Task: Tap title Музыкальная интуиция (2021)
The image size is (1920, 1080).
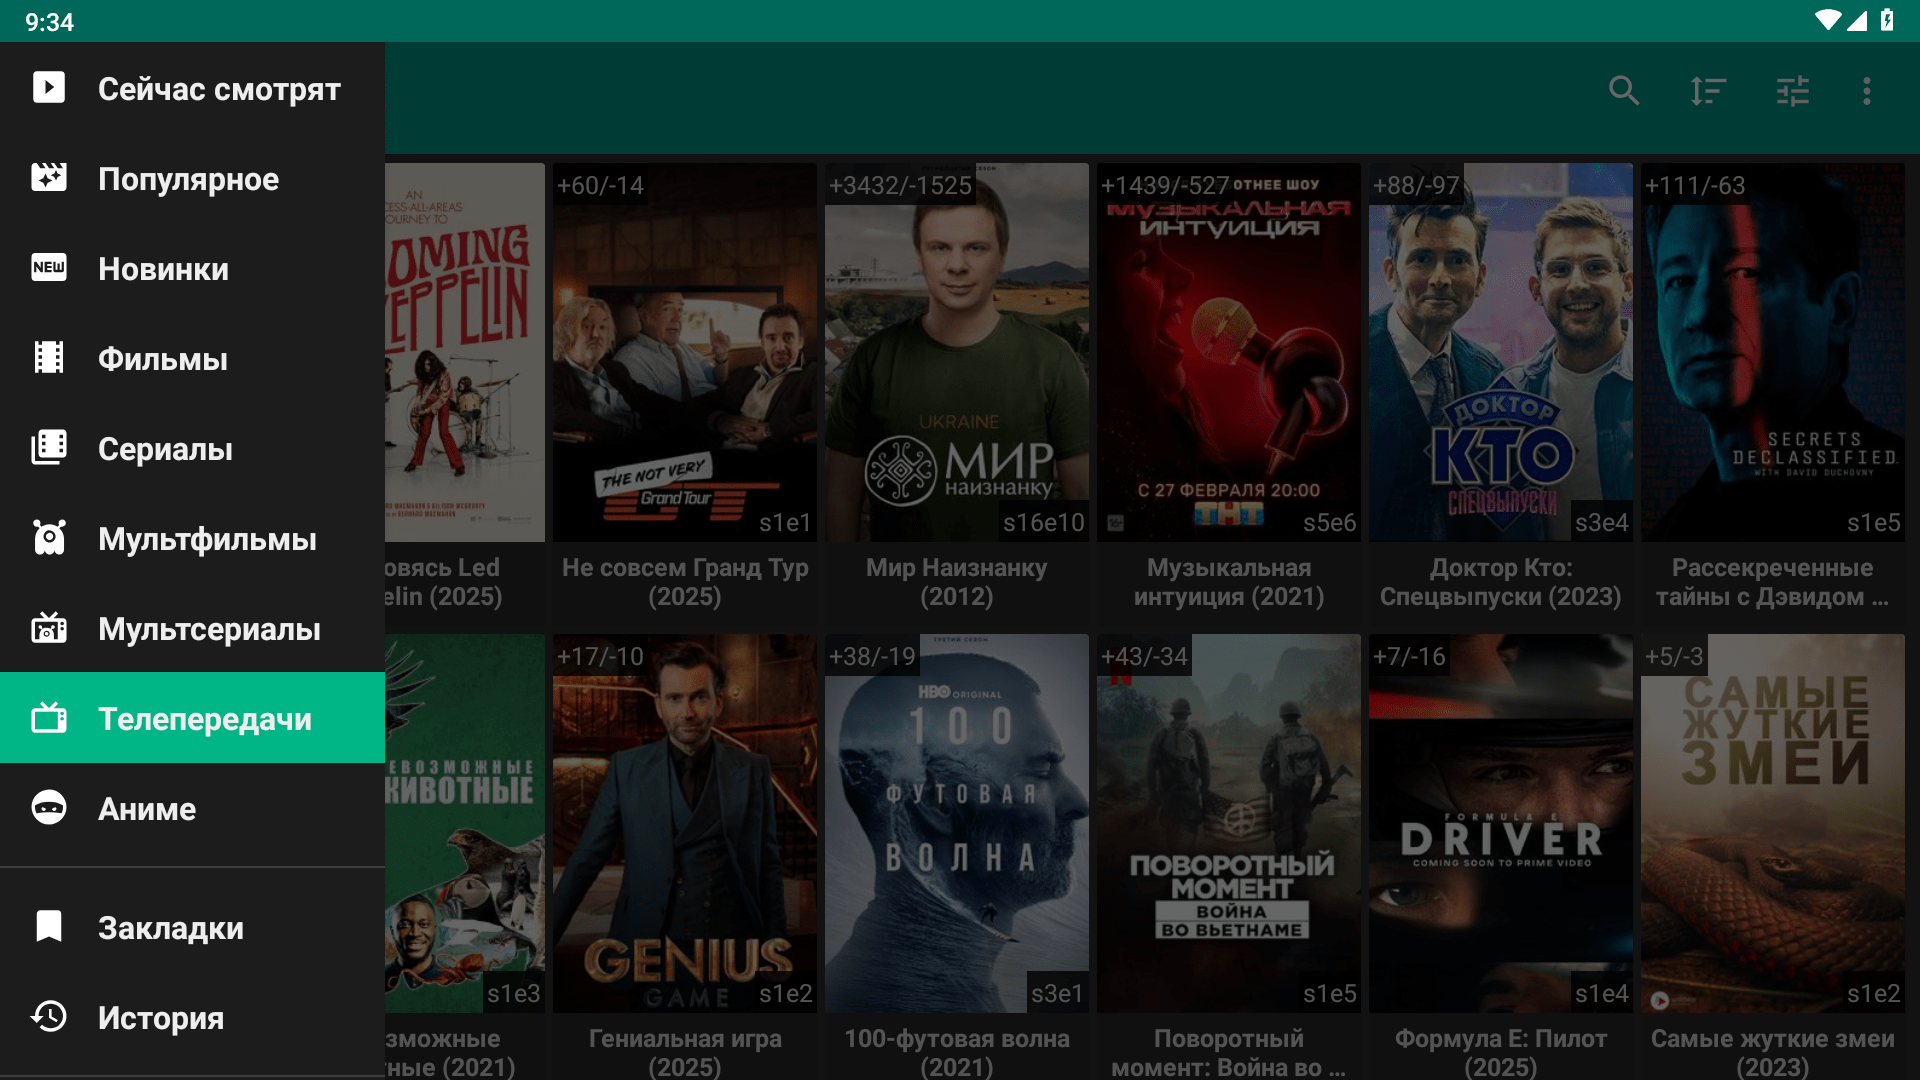Action: click(x=1229, y=582)
